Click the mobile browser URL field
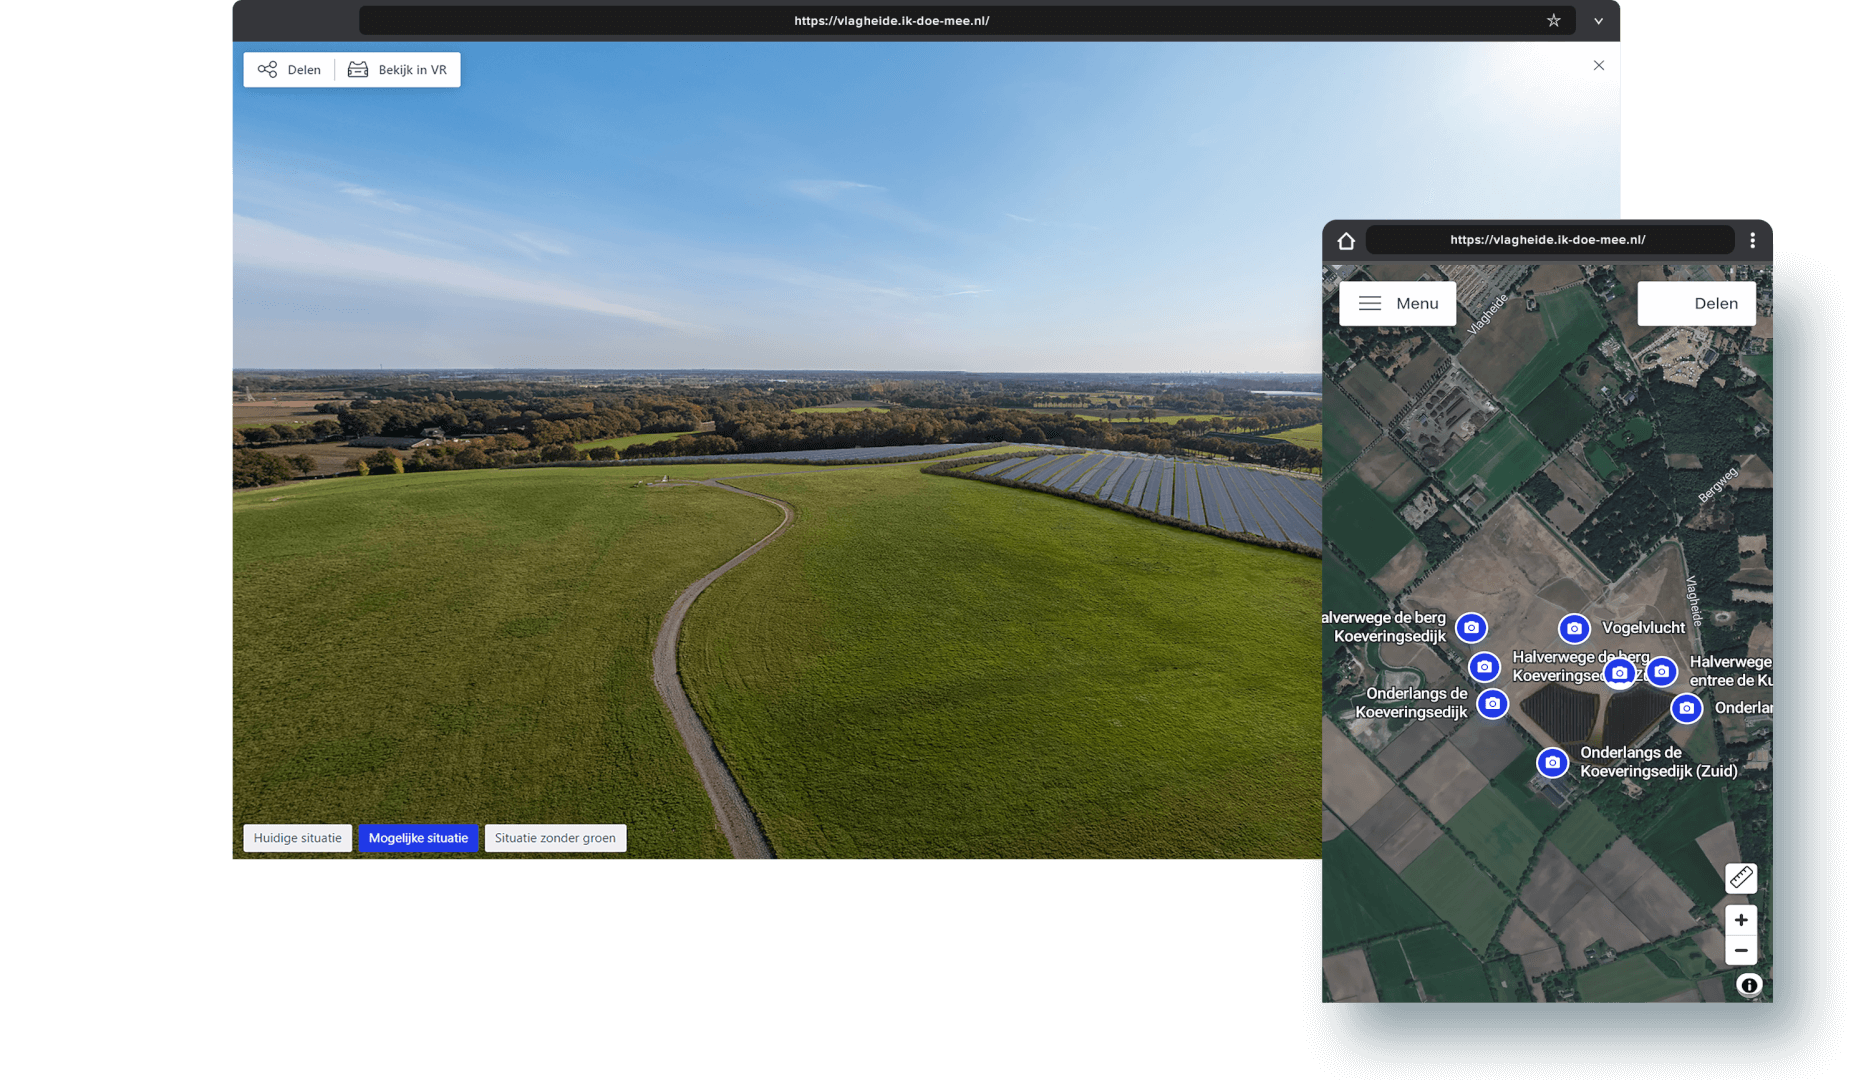 1547,240
